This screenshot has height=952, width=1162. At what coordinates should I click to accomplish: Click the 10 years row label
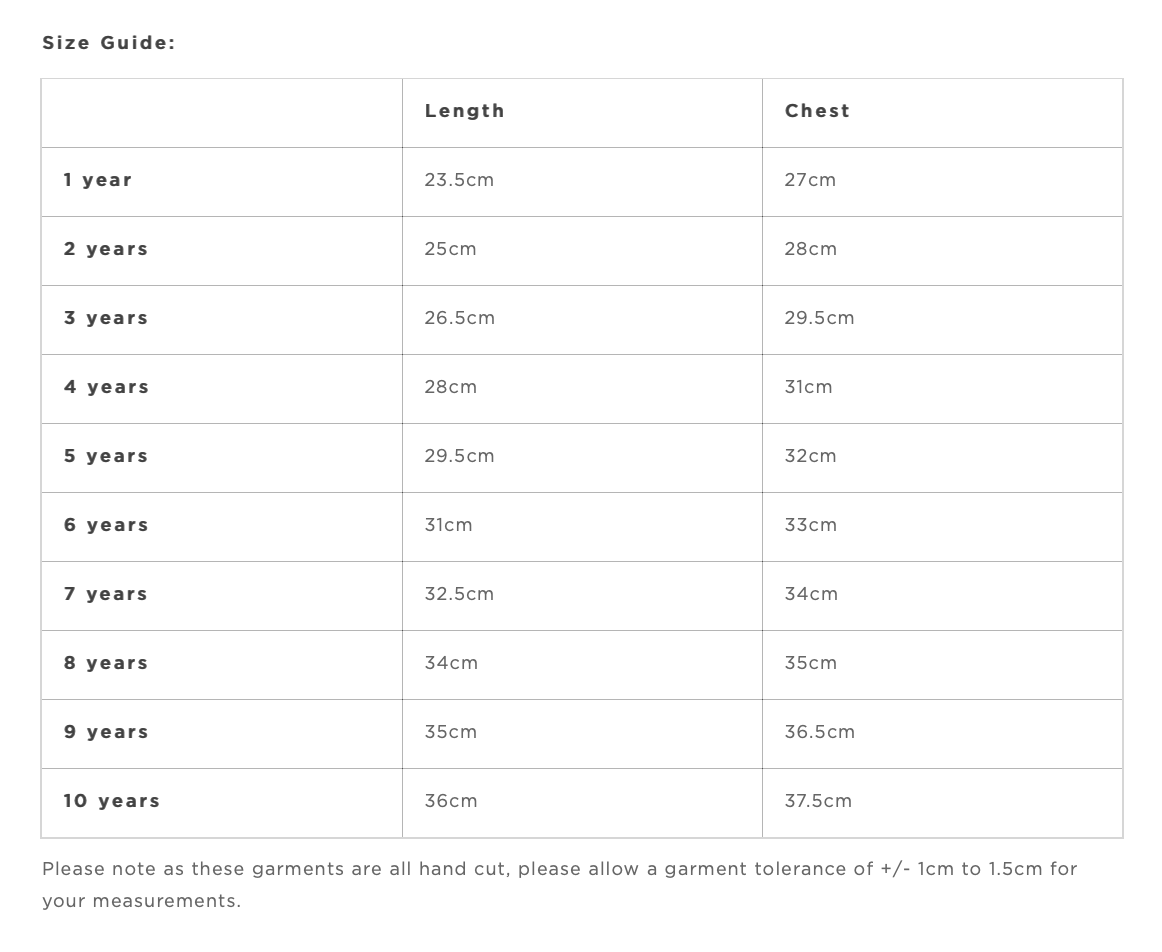tap(111, 801)
